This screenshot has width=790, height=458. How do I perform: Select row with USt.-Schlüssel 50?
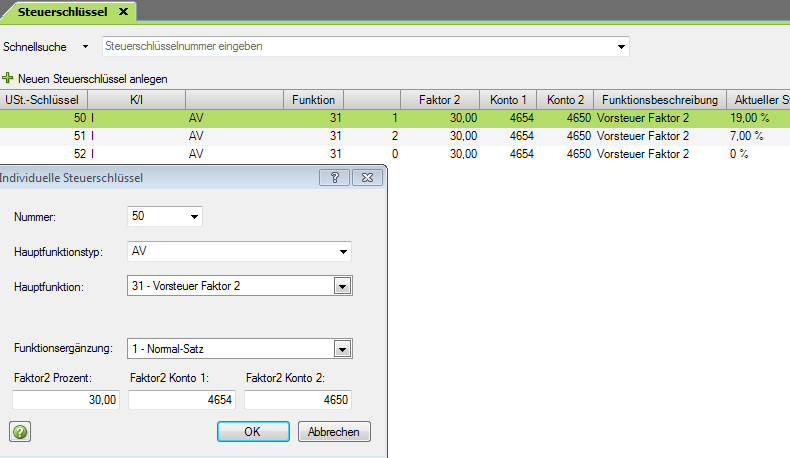[x=395, y=118]
